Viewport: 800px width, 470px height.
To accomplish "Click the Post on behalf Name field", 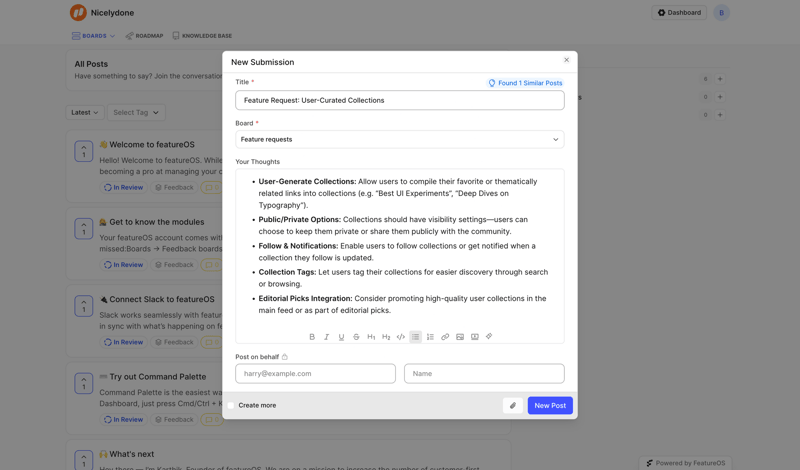I will pyautogui.click(x=484, y=374).
